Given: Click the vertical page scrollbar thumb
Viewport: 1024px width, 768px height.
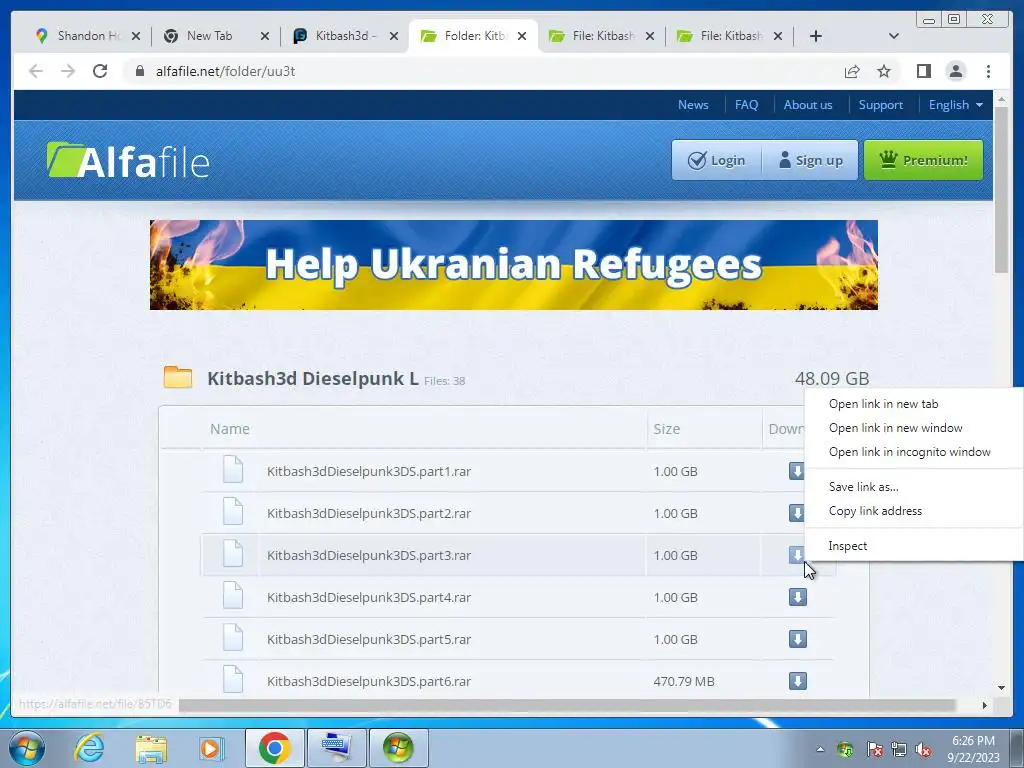Looking at the screenshot, I should pos(1001,189).
